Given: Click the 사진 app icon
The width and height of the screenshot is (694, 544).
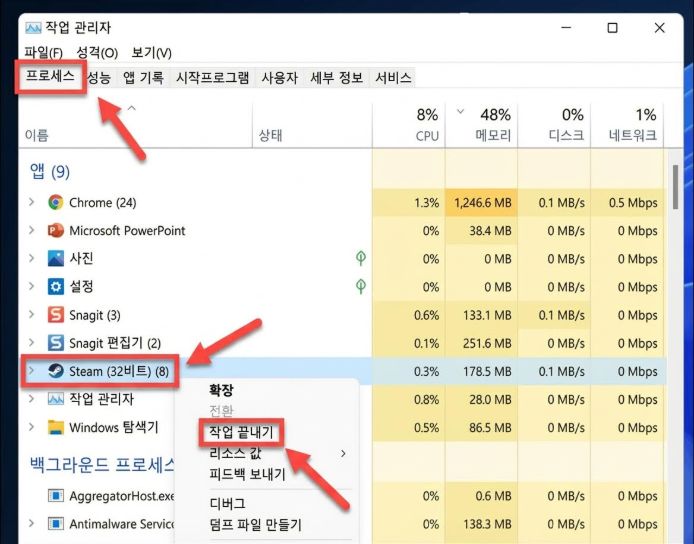Looking at the screenshot, I should 55,259.
